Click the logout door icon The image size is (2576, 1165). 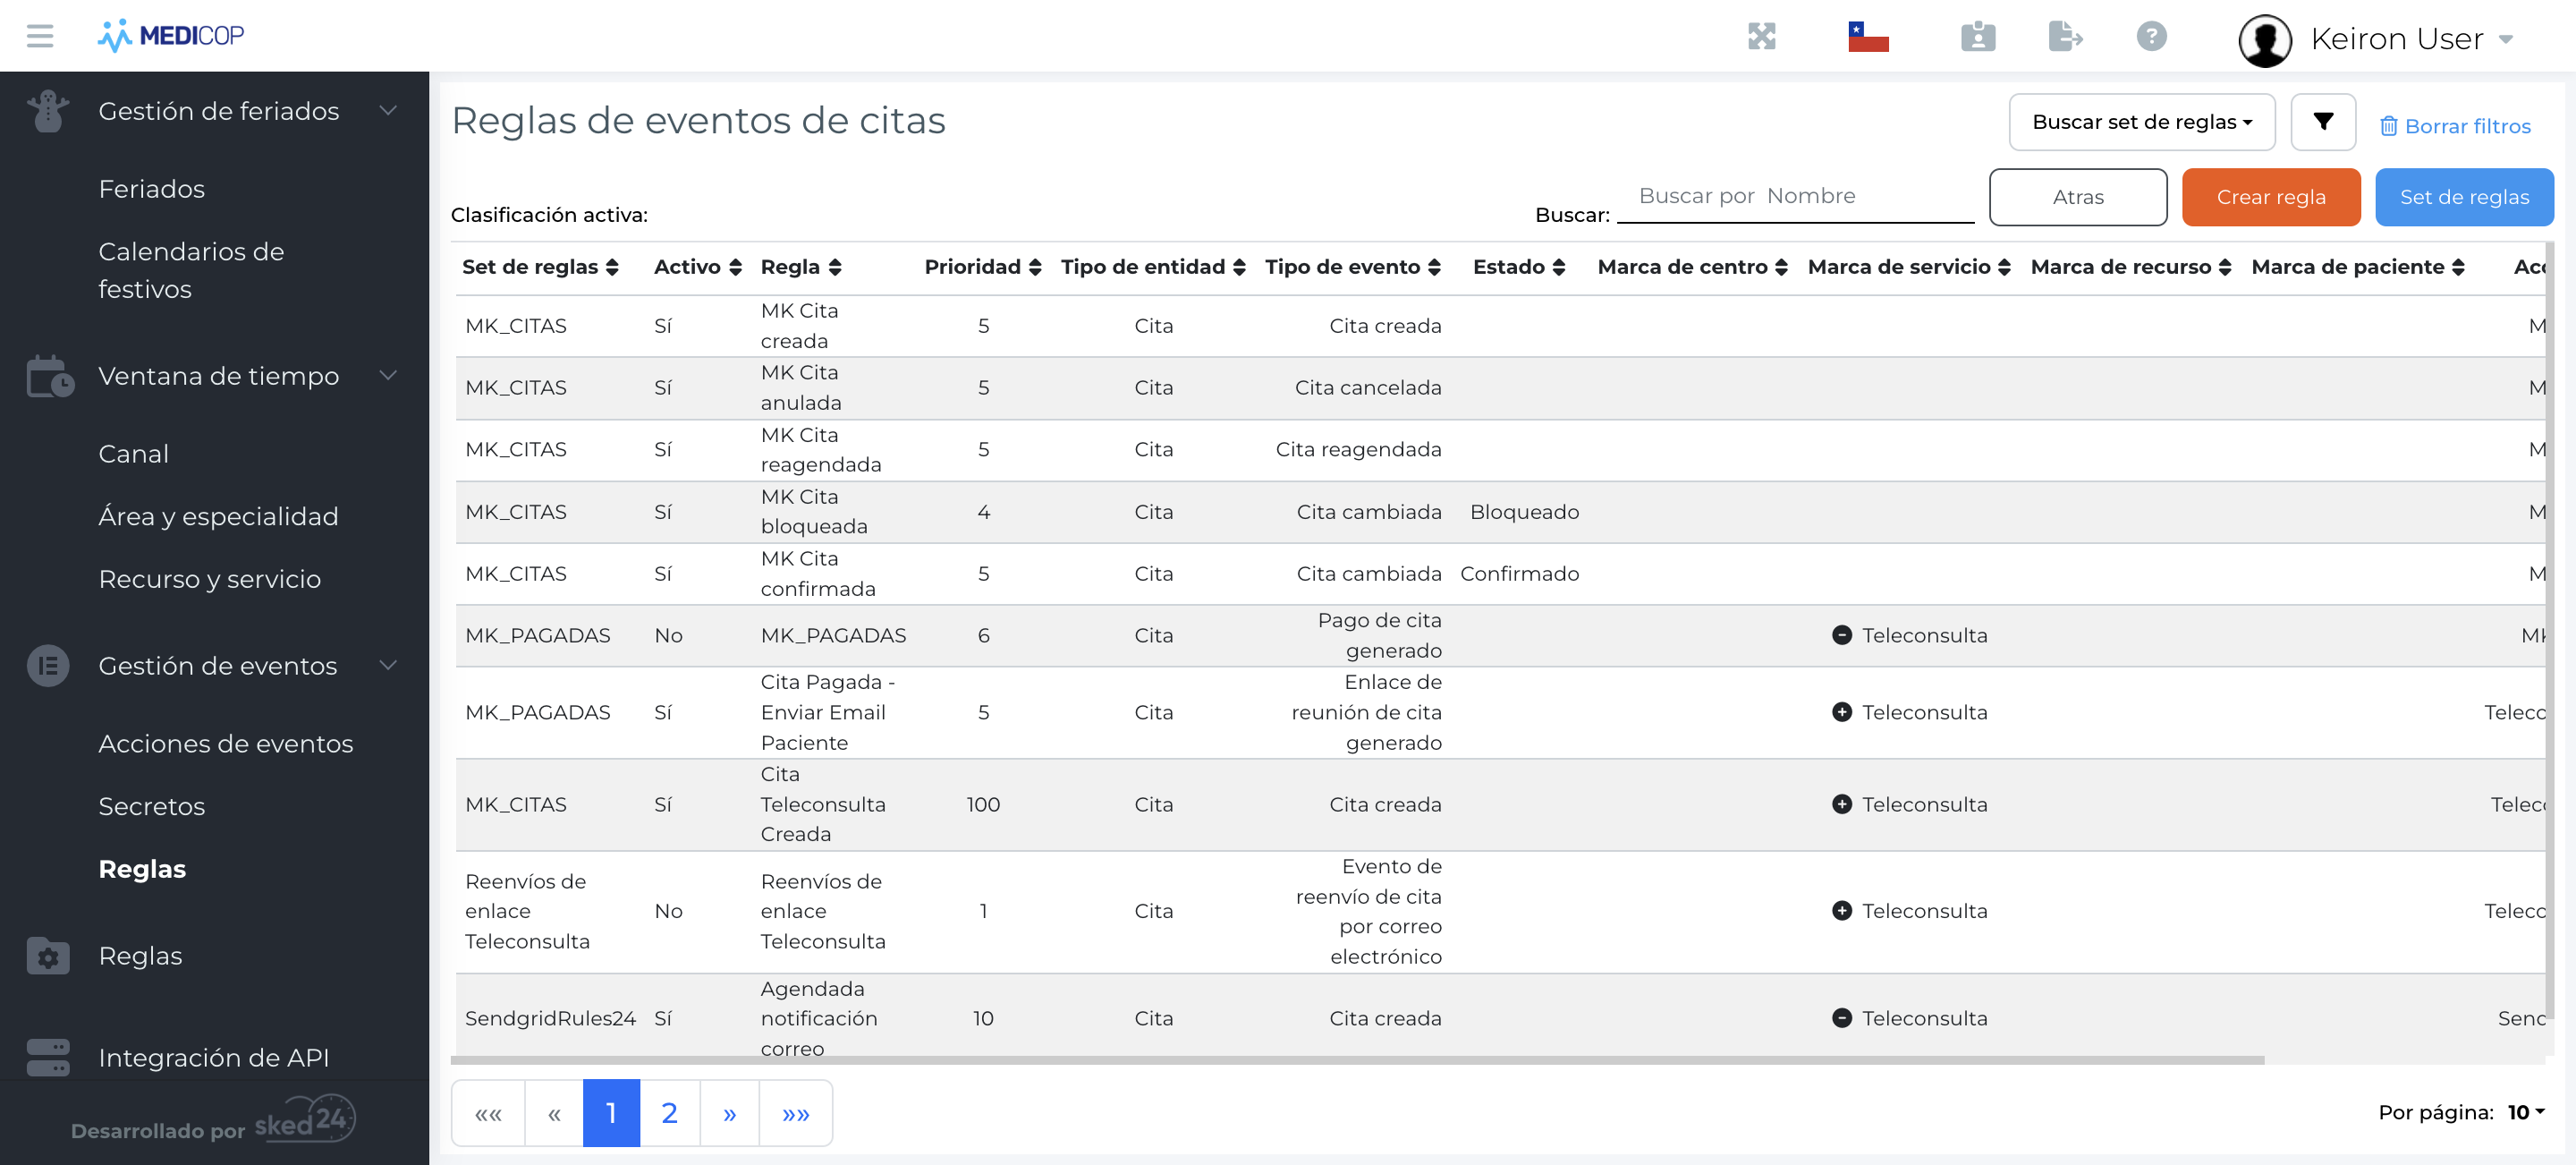(2065, 36)
